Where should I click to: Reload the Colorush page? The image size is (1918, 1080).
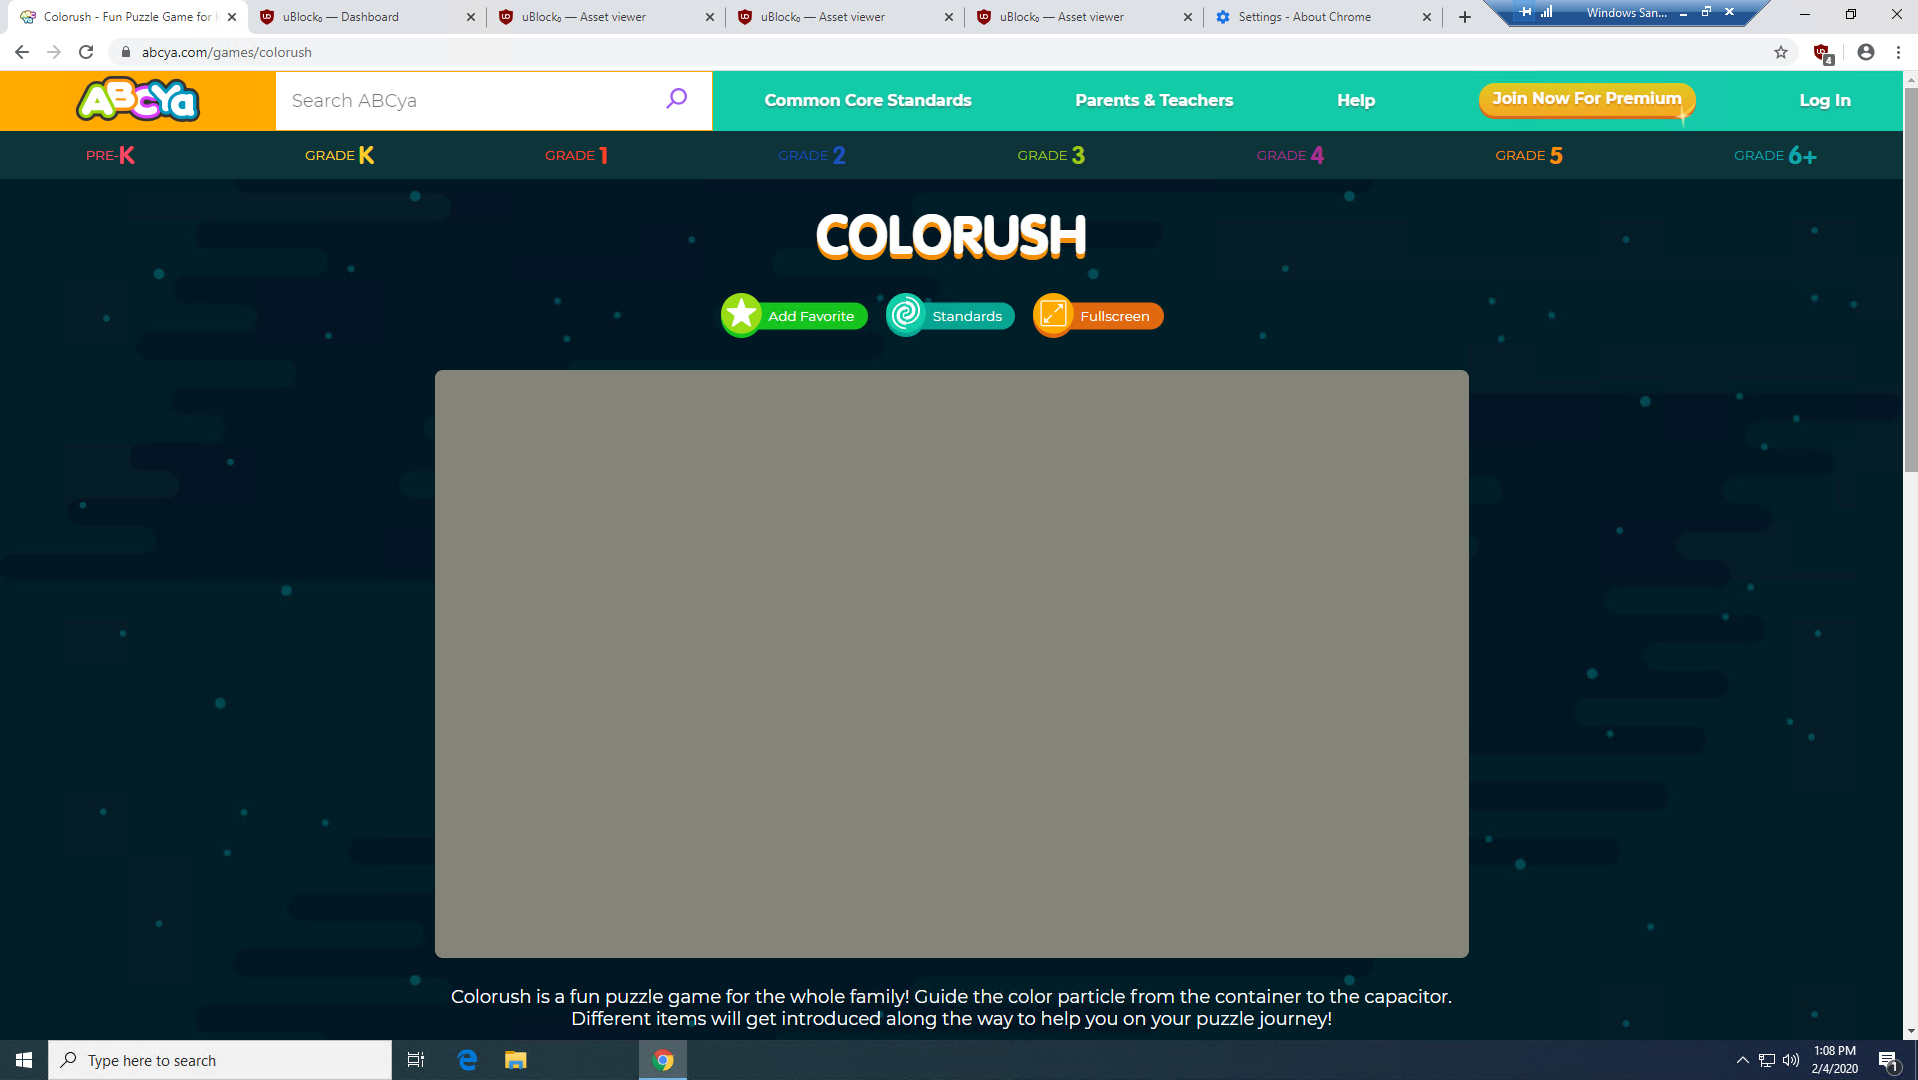86,52
